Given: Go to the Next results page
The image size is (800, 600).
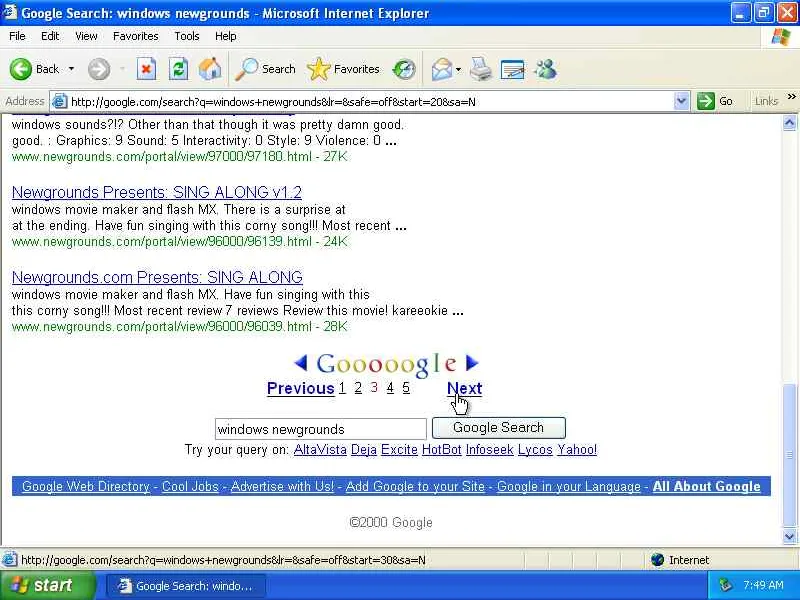Looking at the screenshot, I should click(464, 388).
